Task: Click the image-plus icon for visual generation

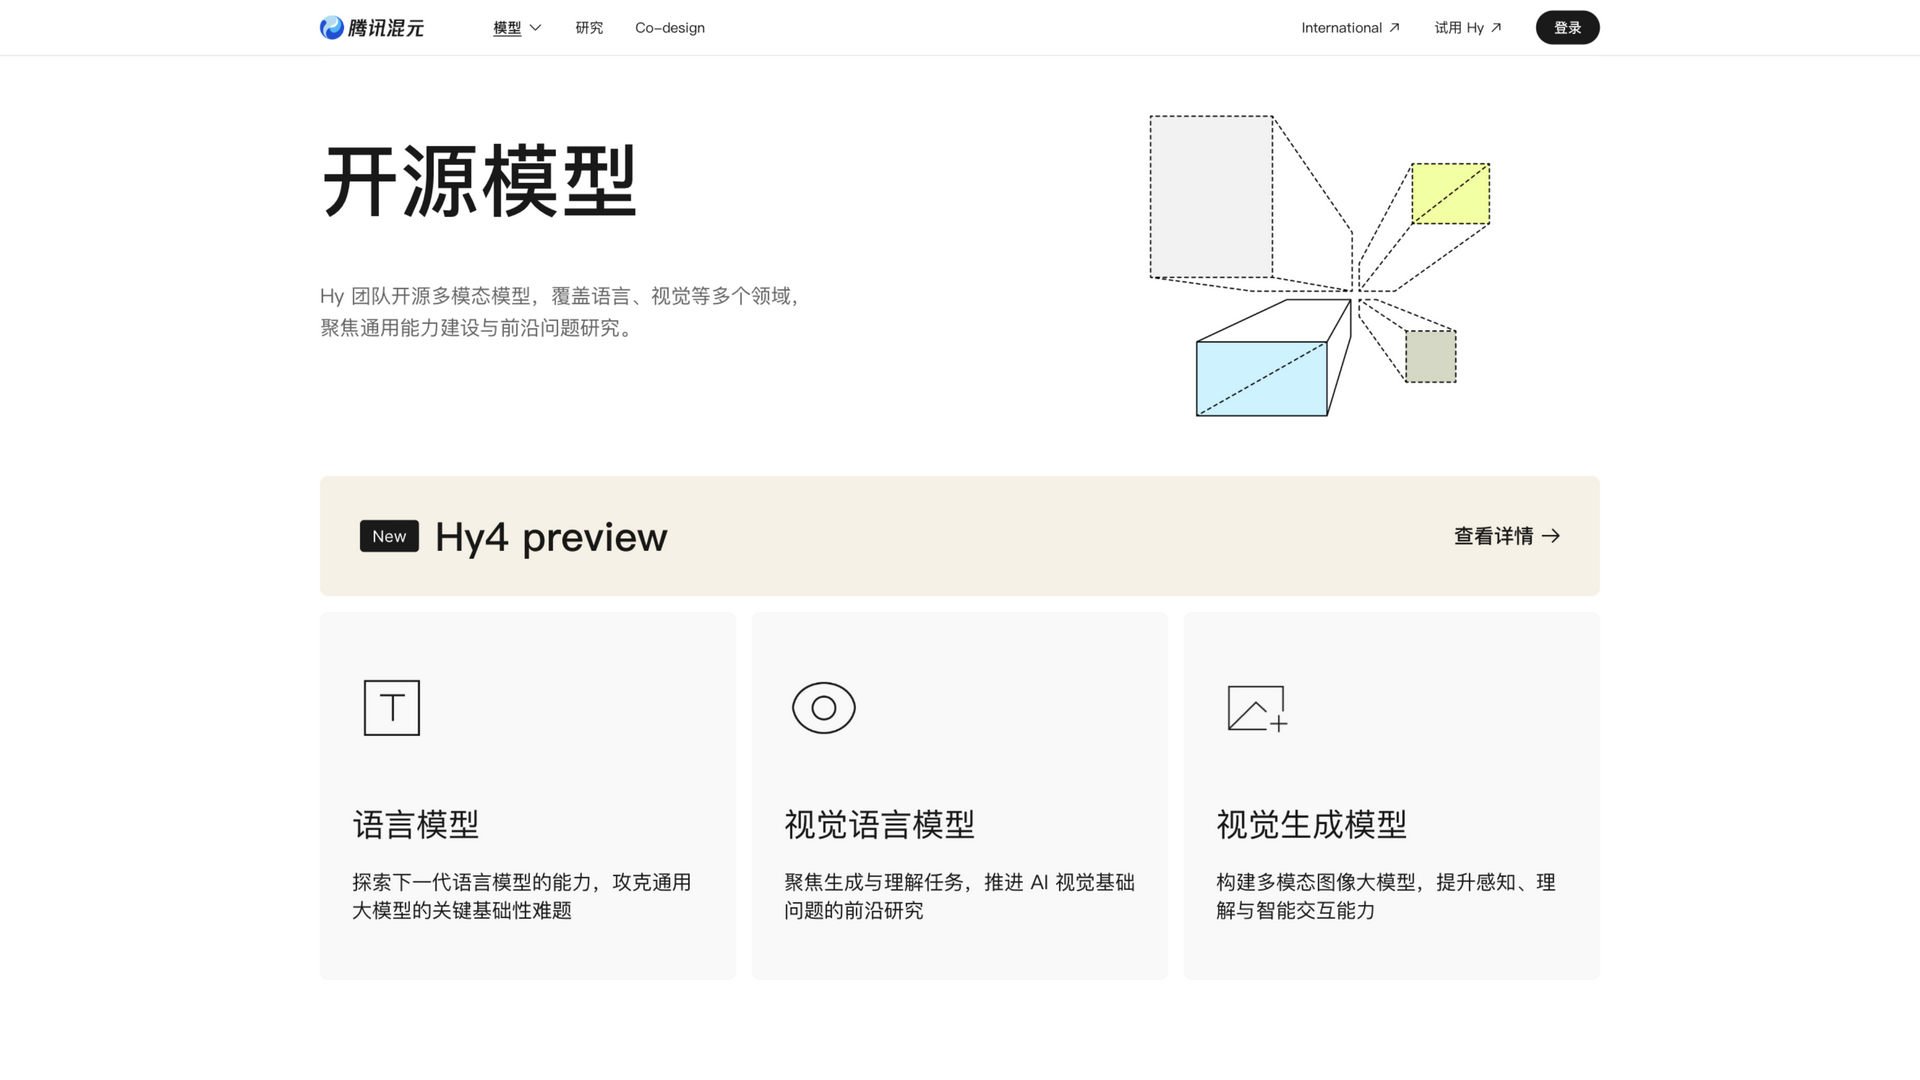Action: click(1257, 708)
